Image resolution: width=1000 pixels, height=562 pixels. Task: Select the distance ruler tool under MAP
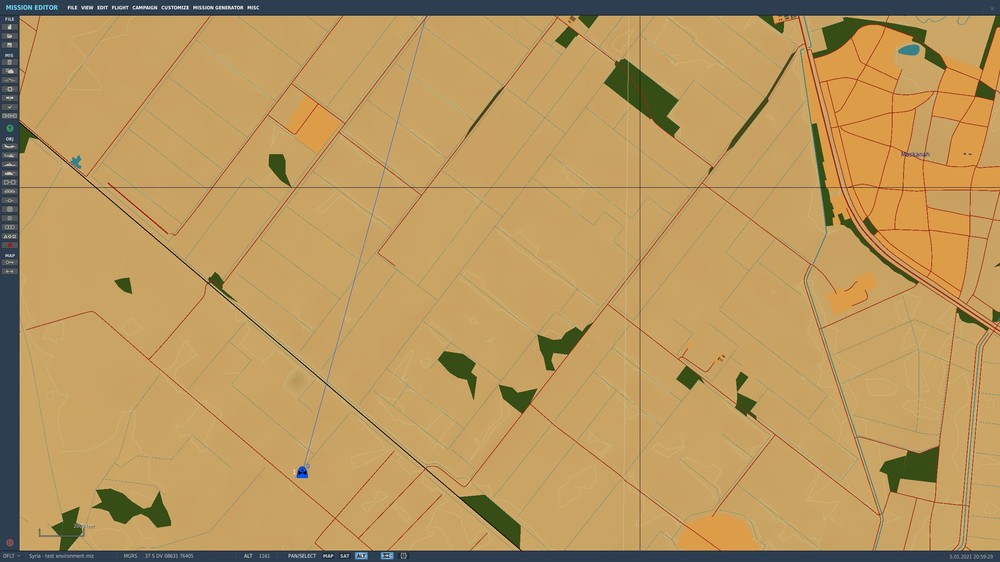pyautogui.click(x=10, y=271)
